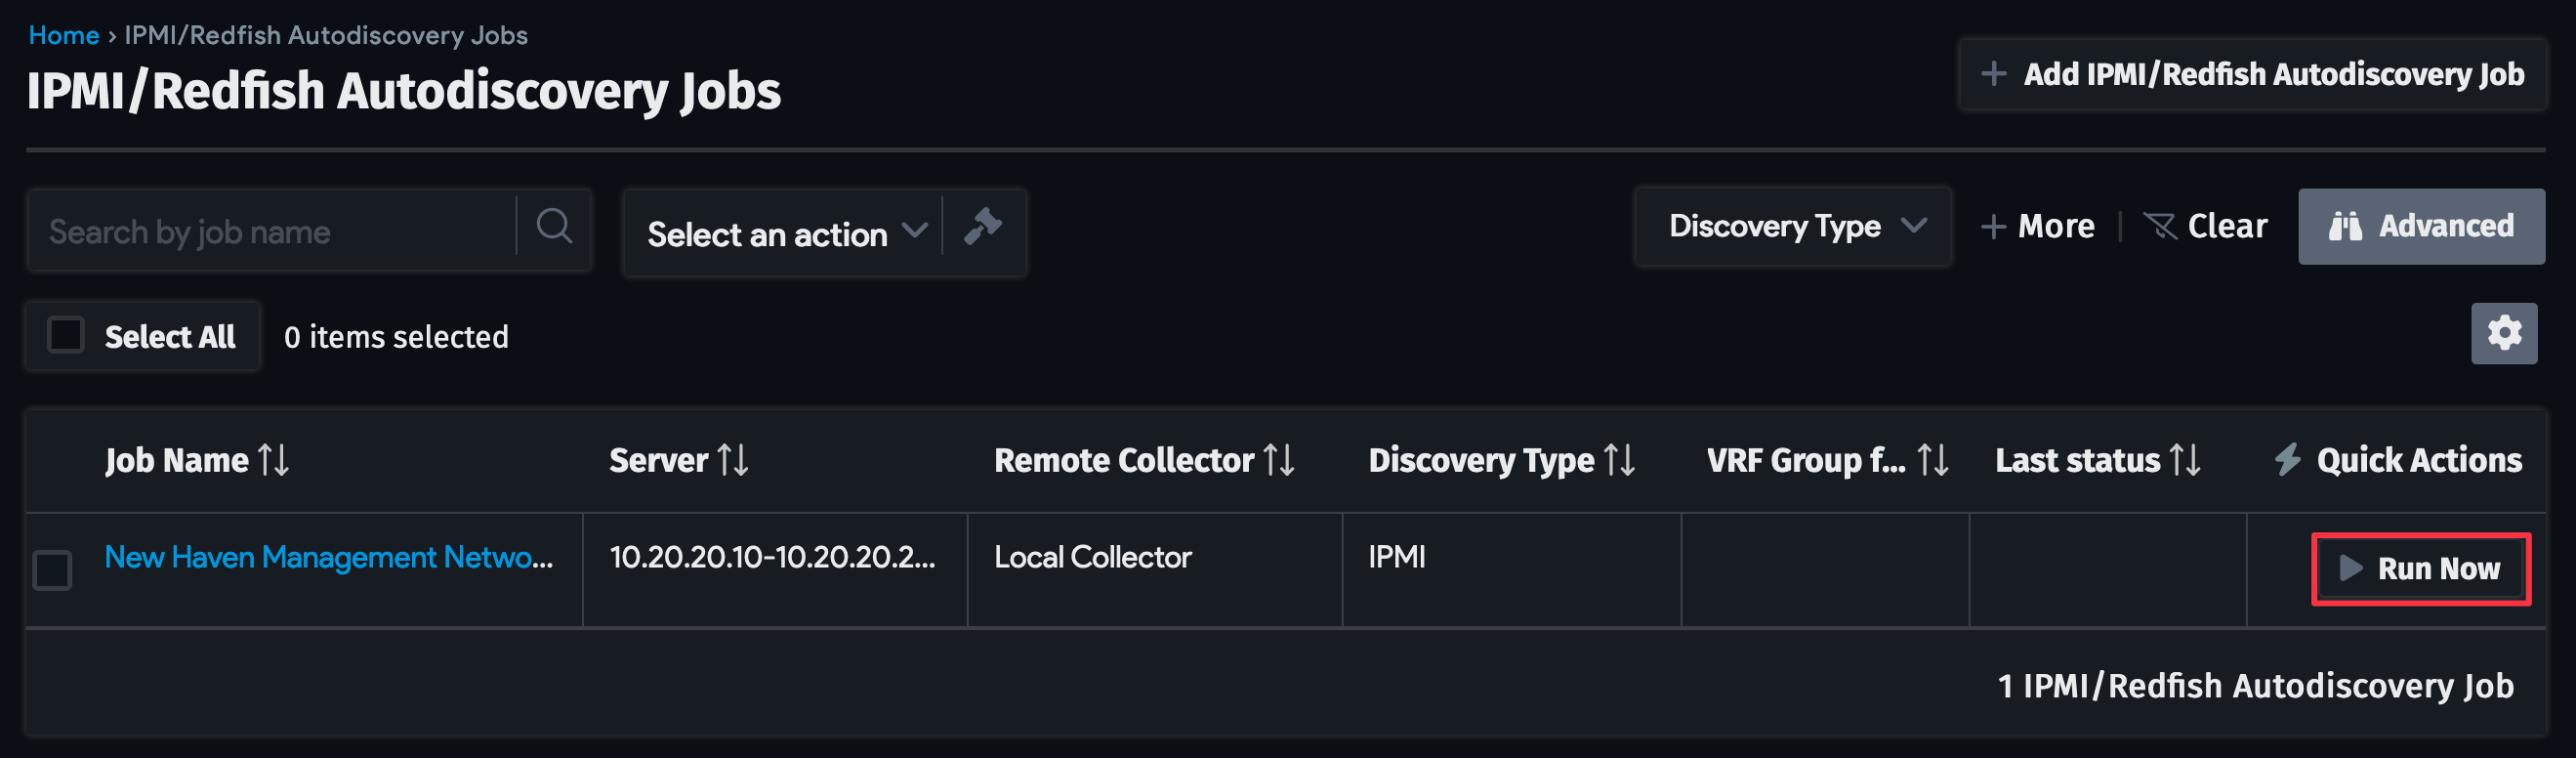2576x758 pixels.
Task: Click Last status column sort control
Action: (x=2186, y=460)
